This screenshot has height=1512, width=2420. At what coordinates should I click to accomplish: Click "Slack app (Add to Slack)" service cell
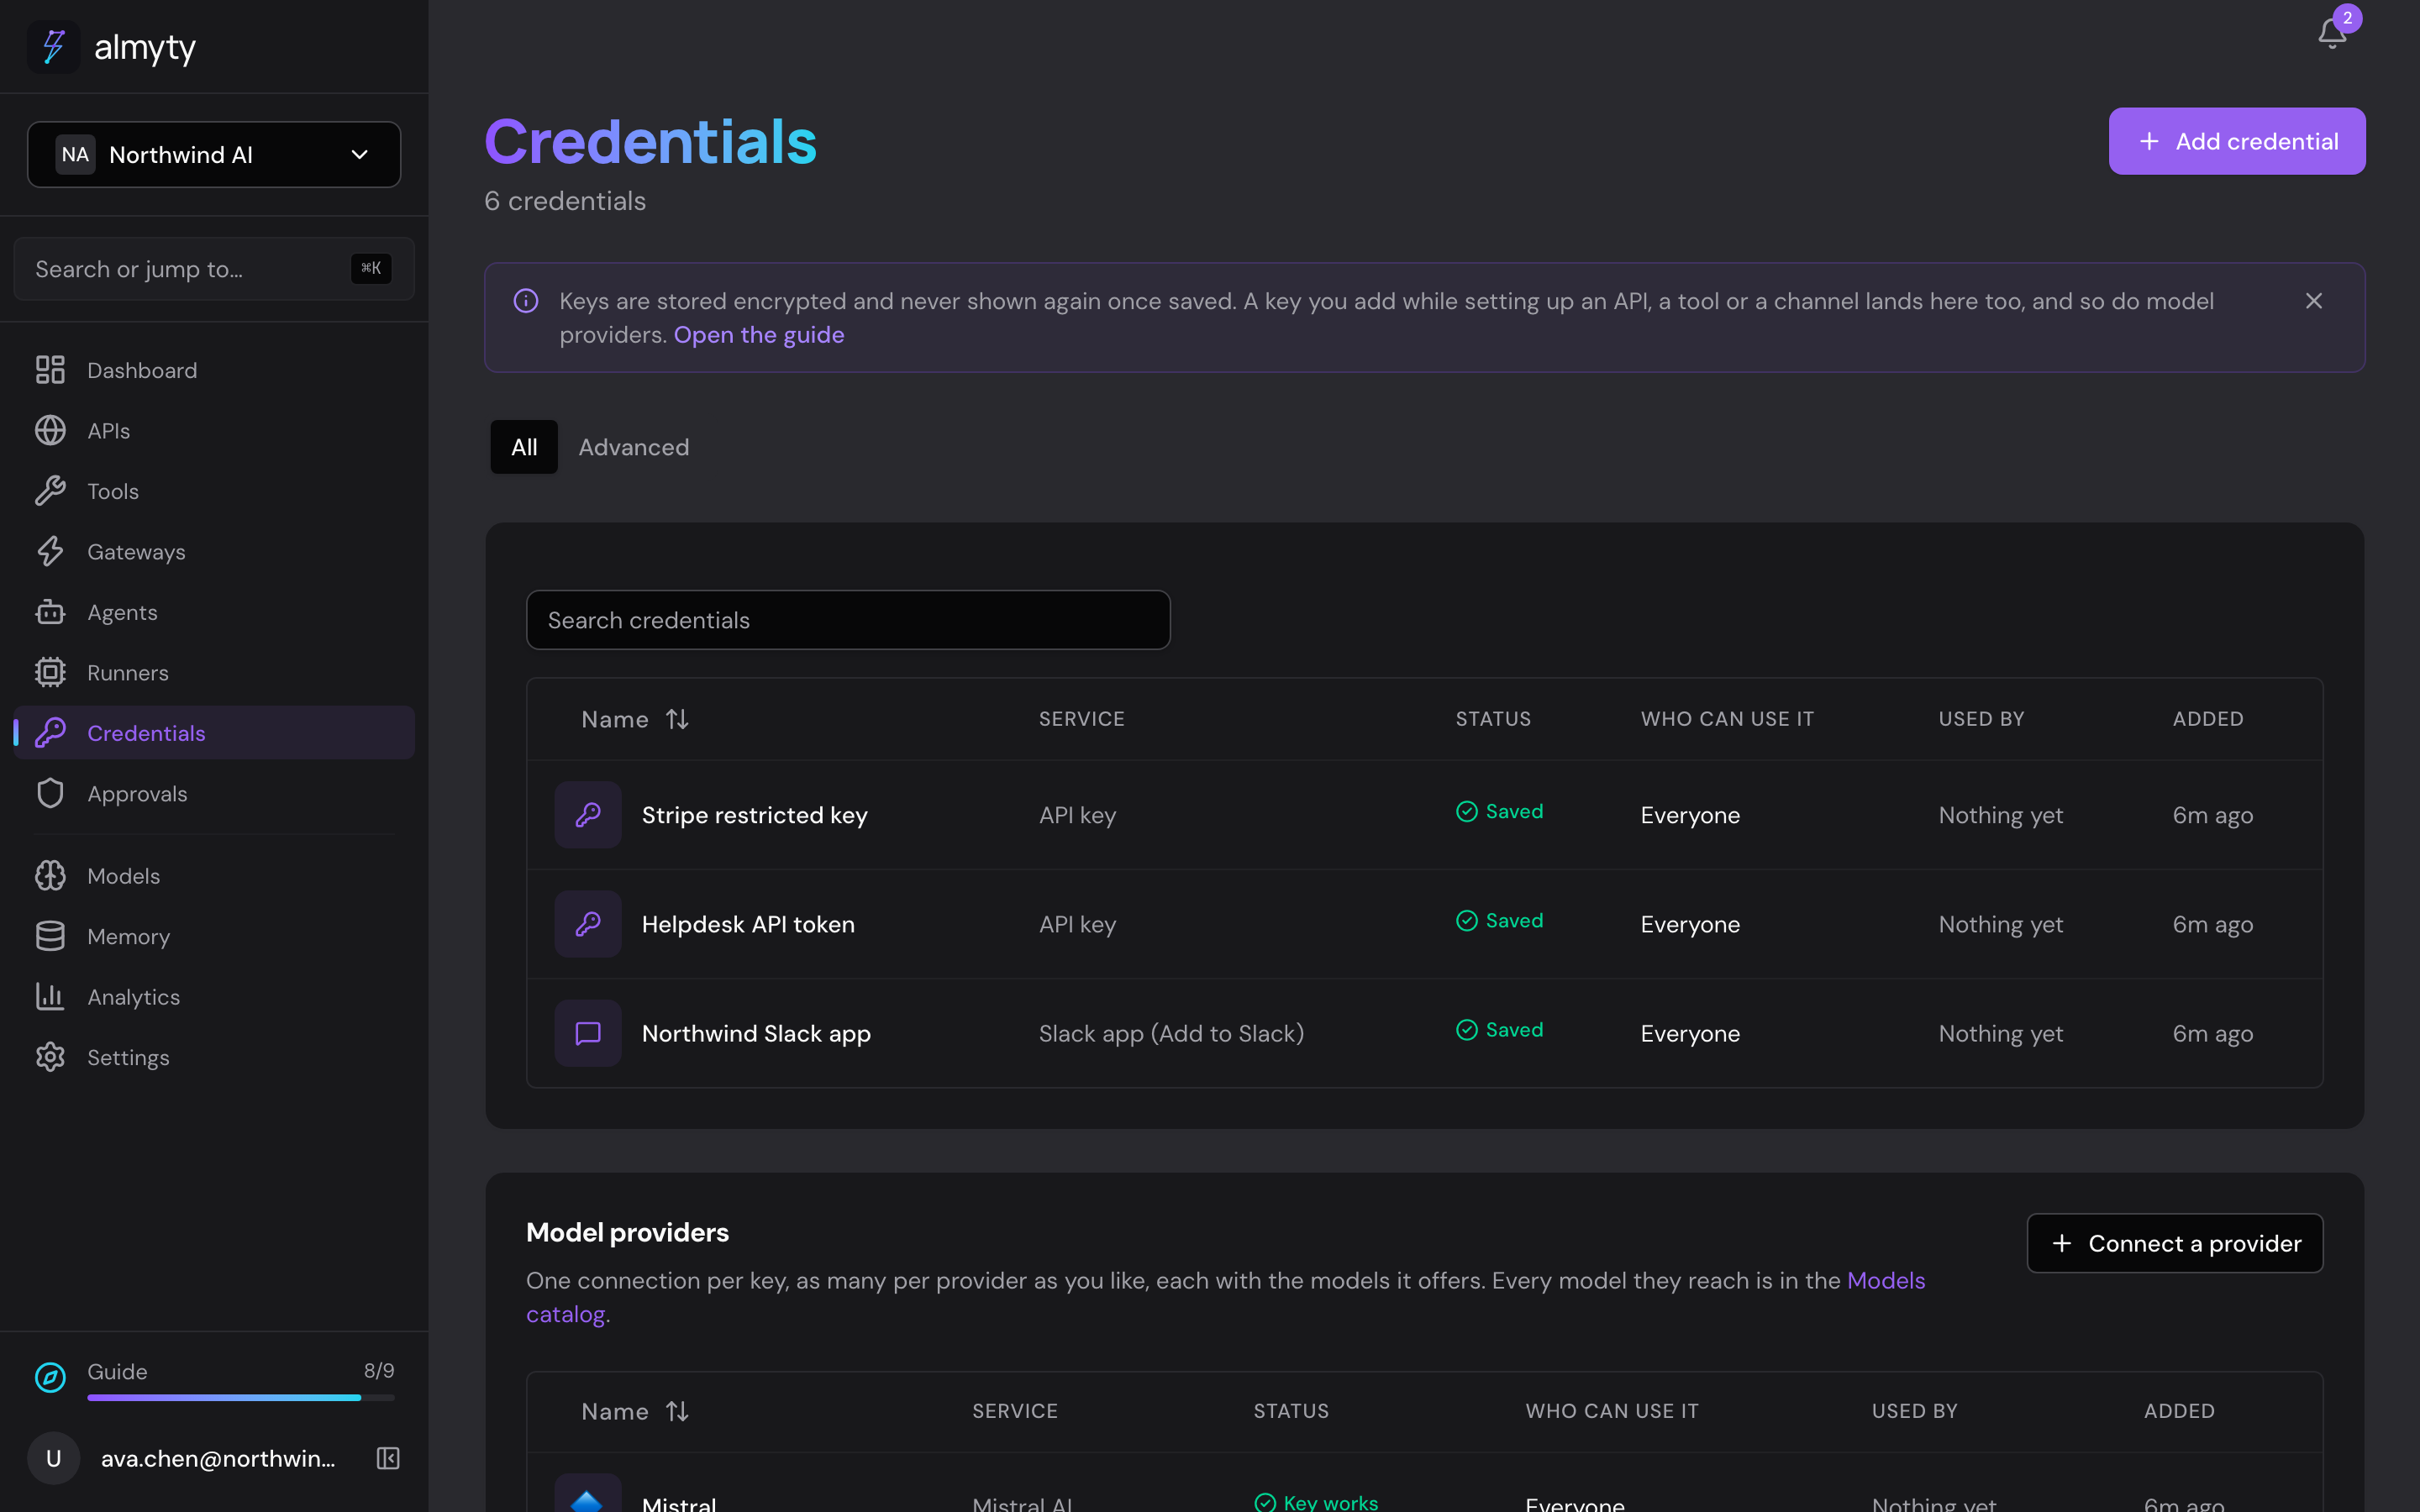point(1171,1033)
